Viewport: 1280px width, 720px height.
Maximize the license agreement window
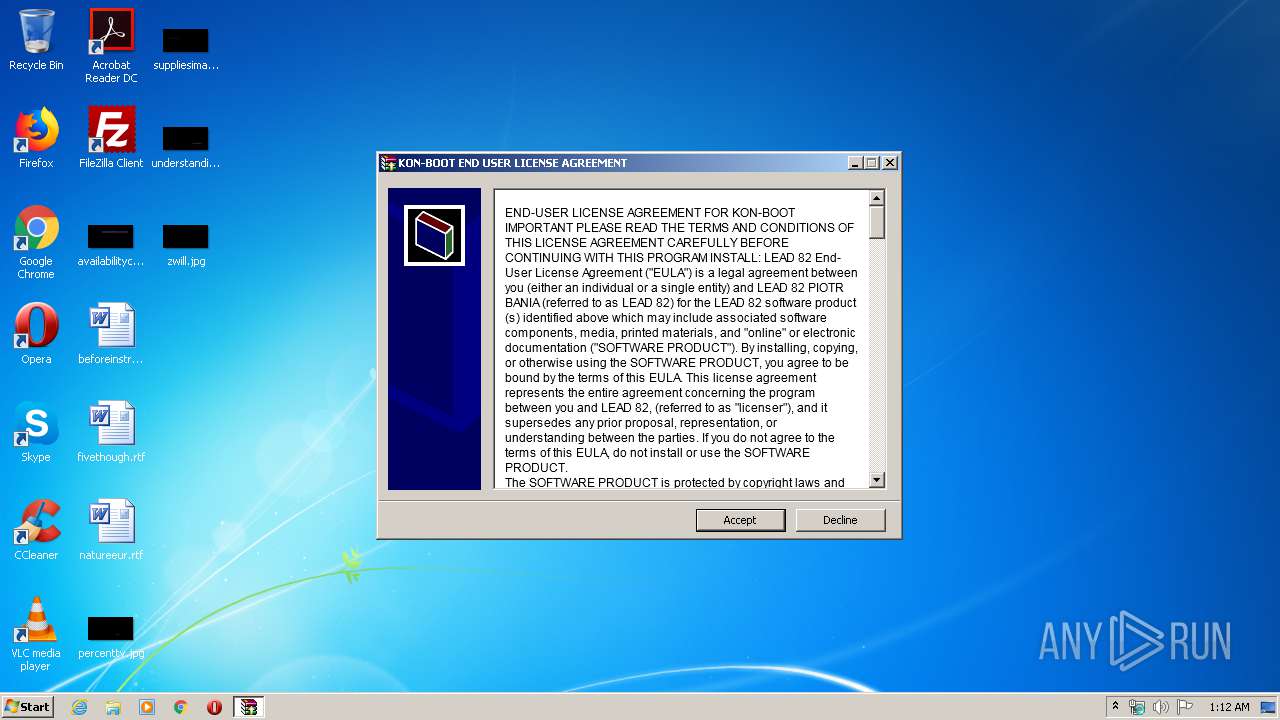871,163
